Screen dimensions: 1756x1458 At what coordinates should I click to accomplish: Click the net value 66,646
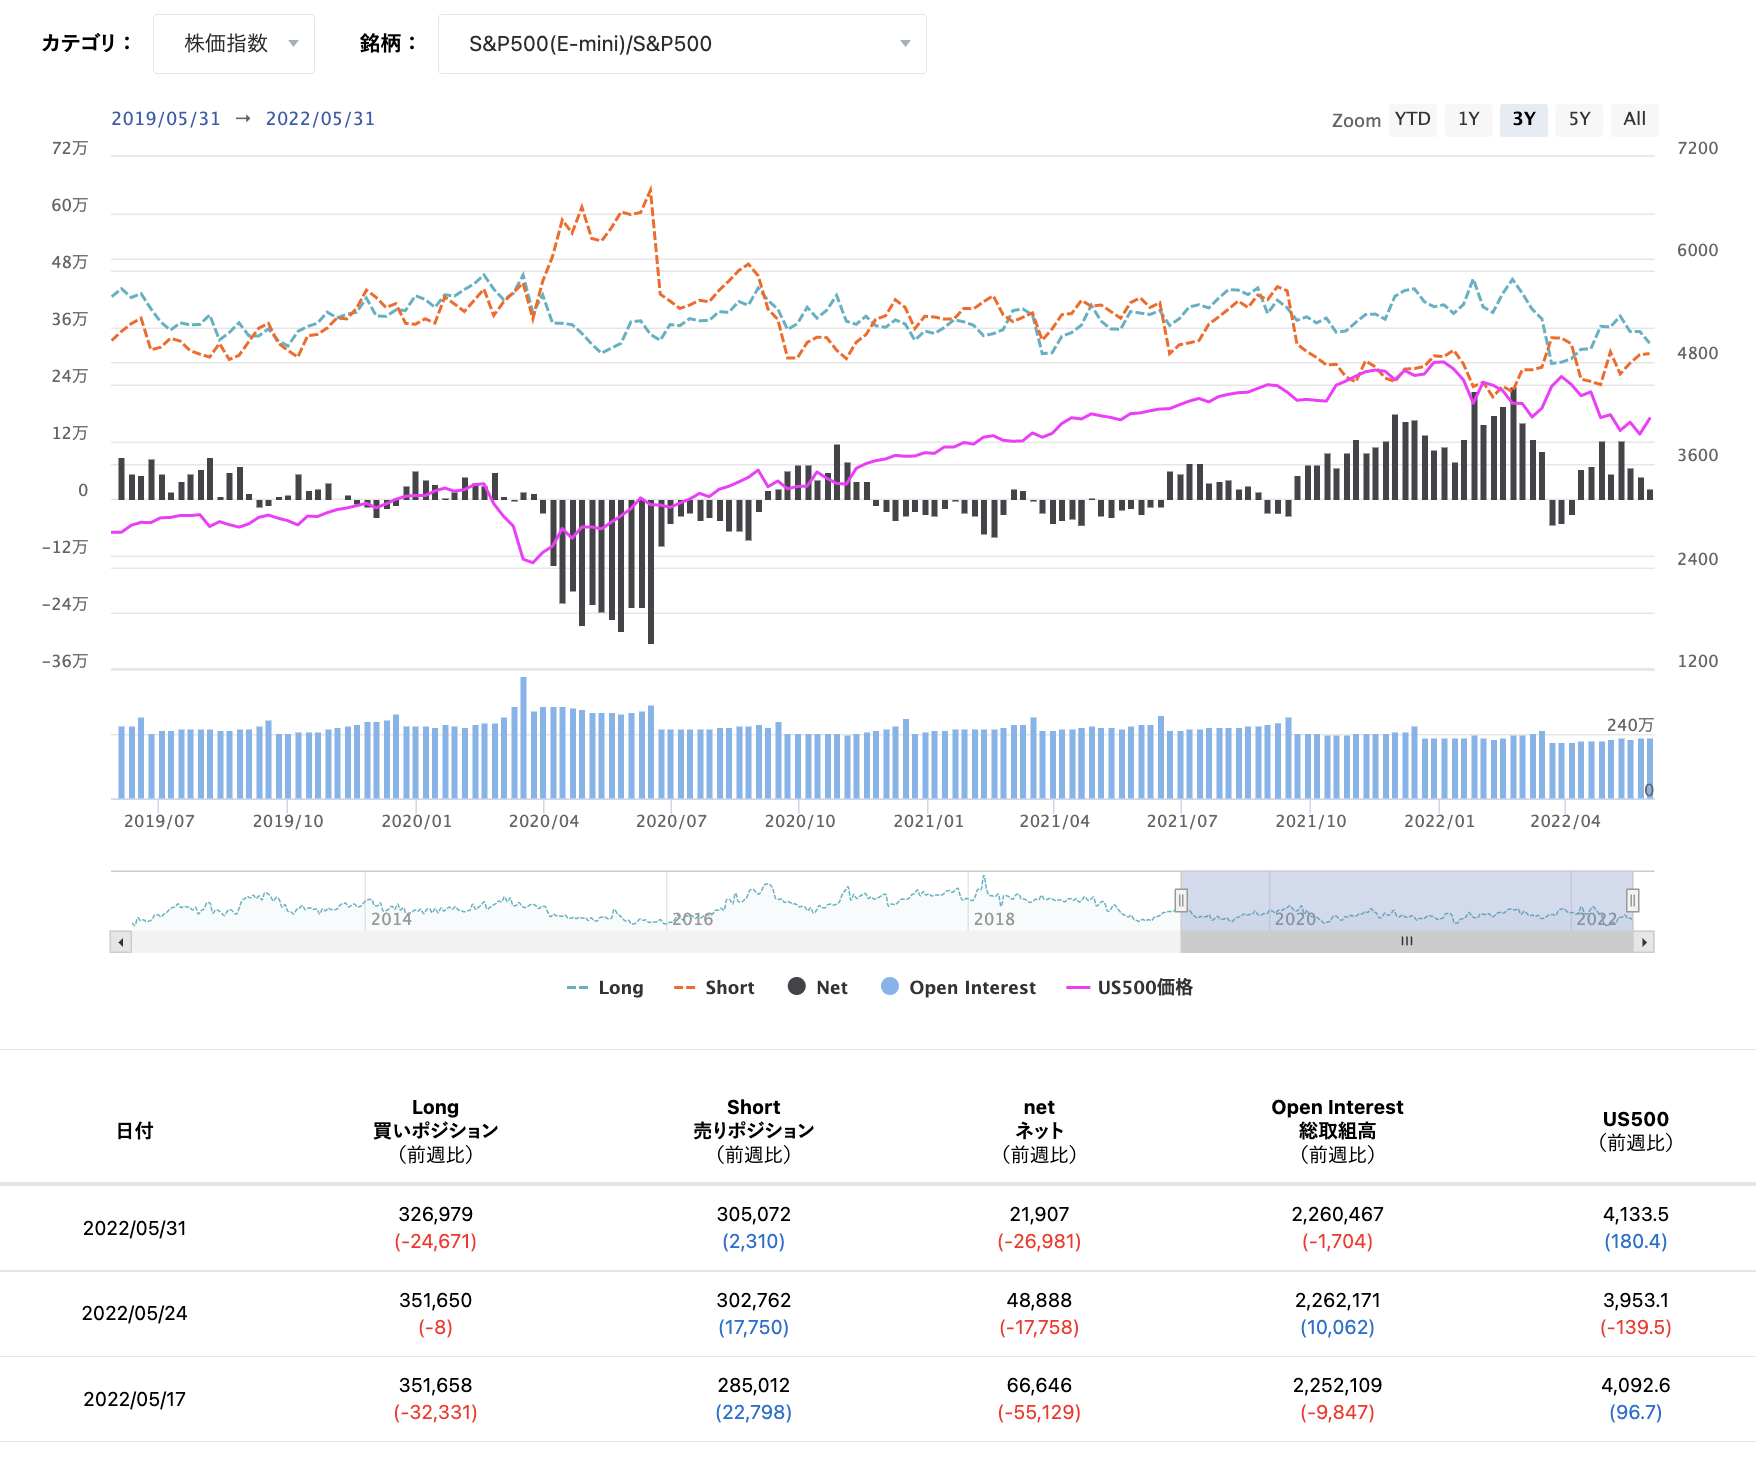coord(1039,1386)
